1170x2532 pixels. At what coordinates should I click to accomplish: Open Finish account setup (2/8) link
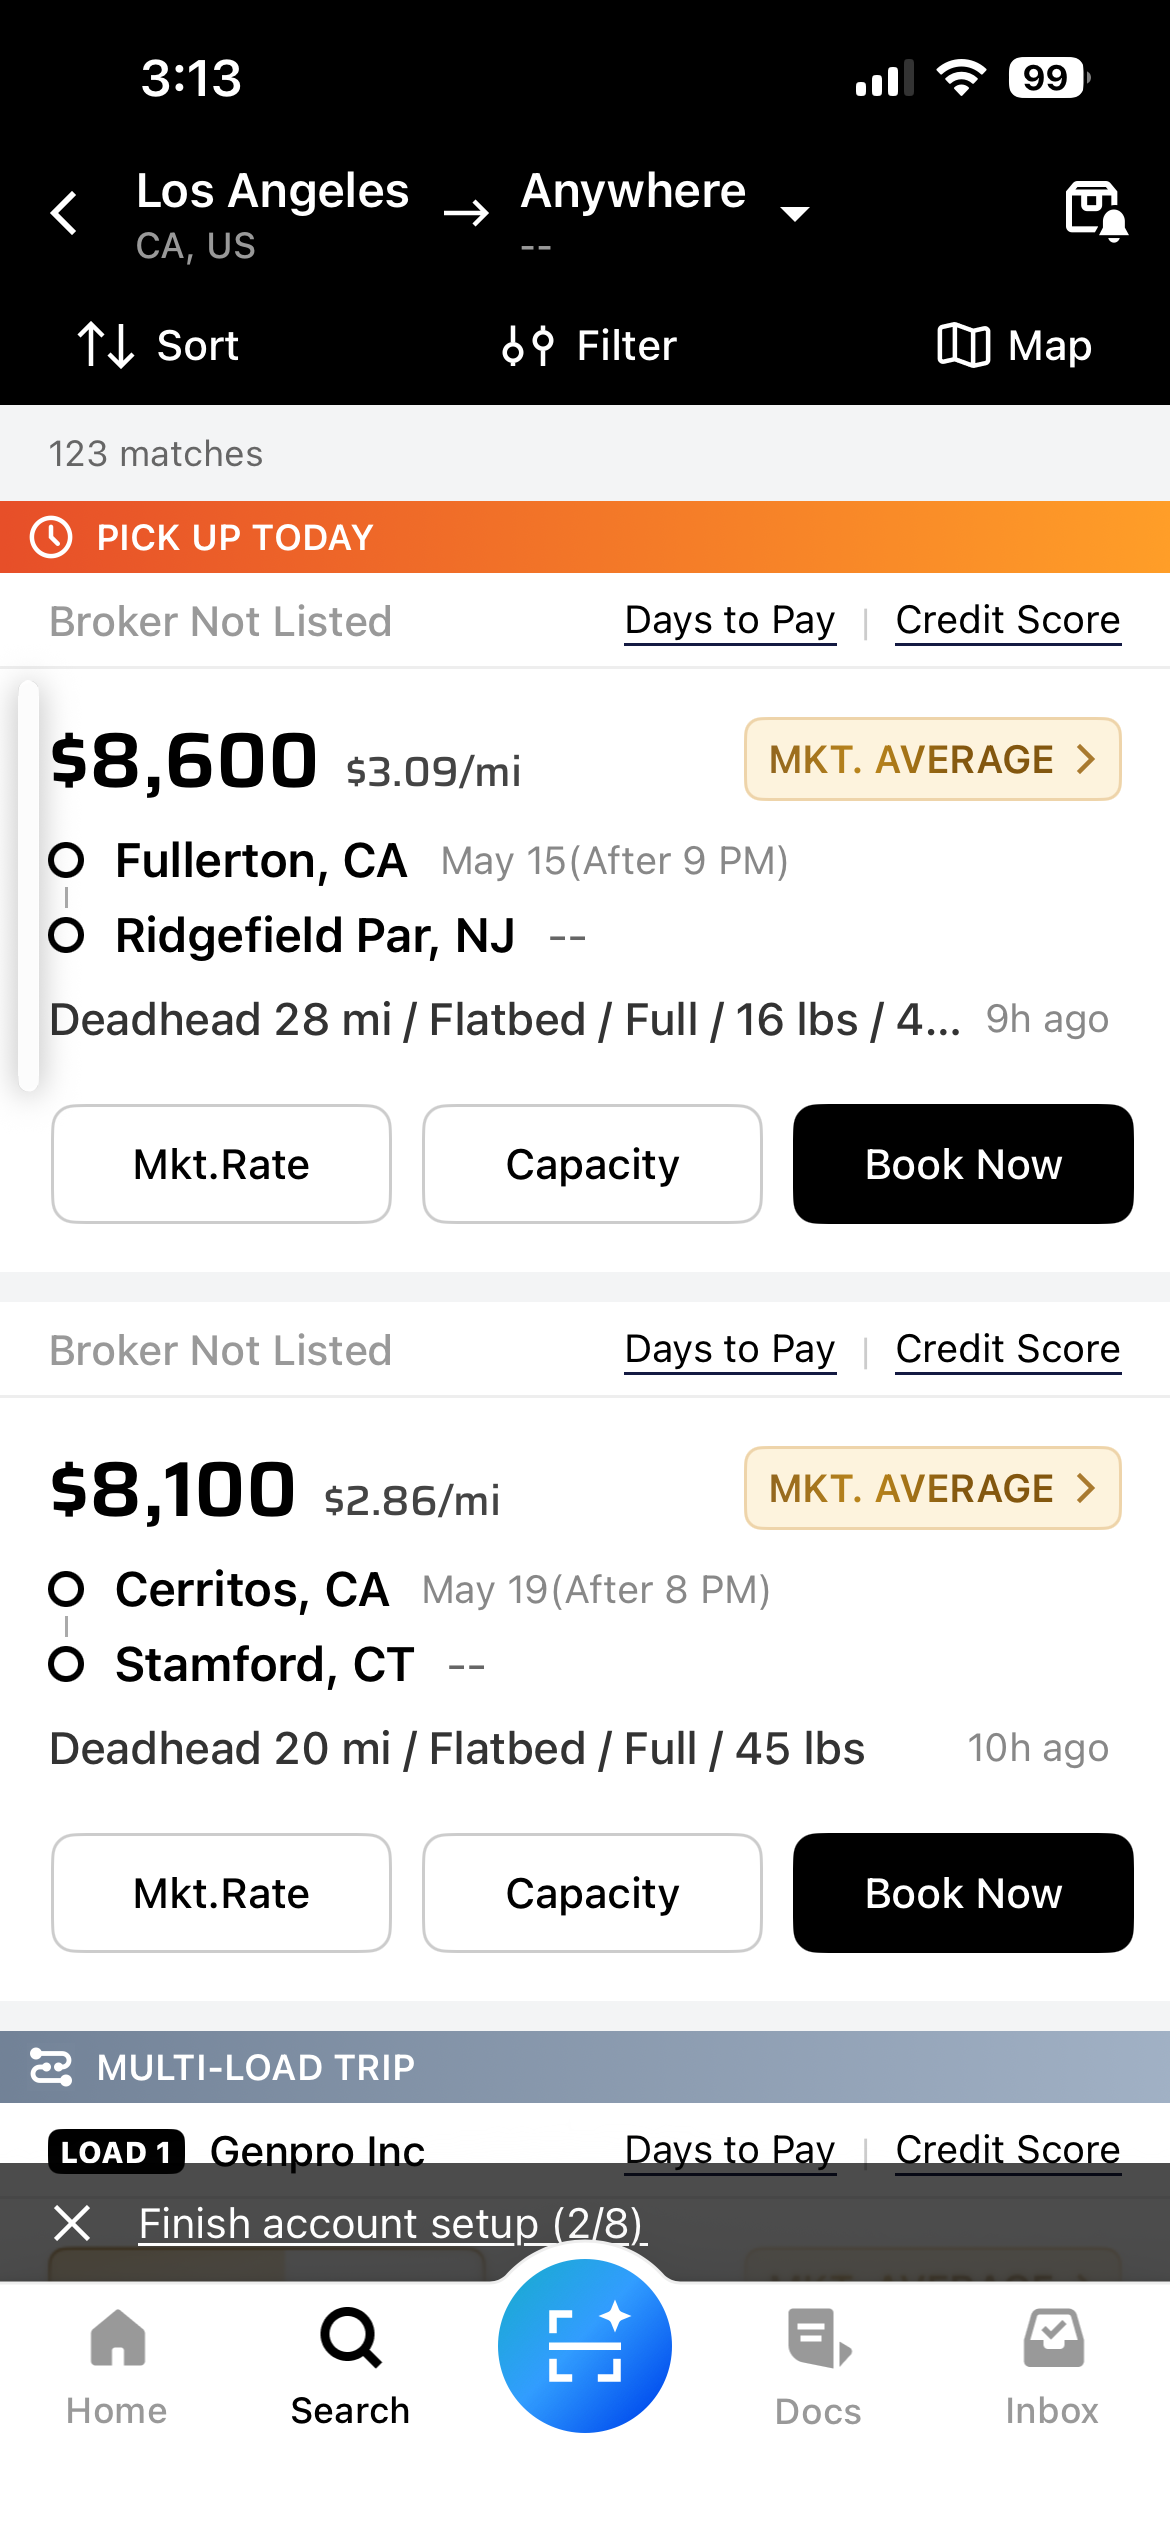pos(392,2224)
